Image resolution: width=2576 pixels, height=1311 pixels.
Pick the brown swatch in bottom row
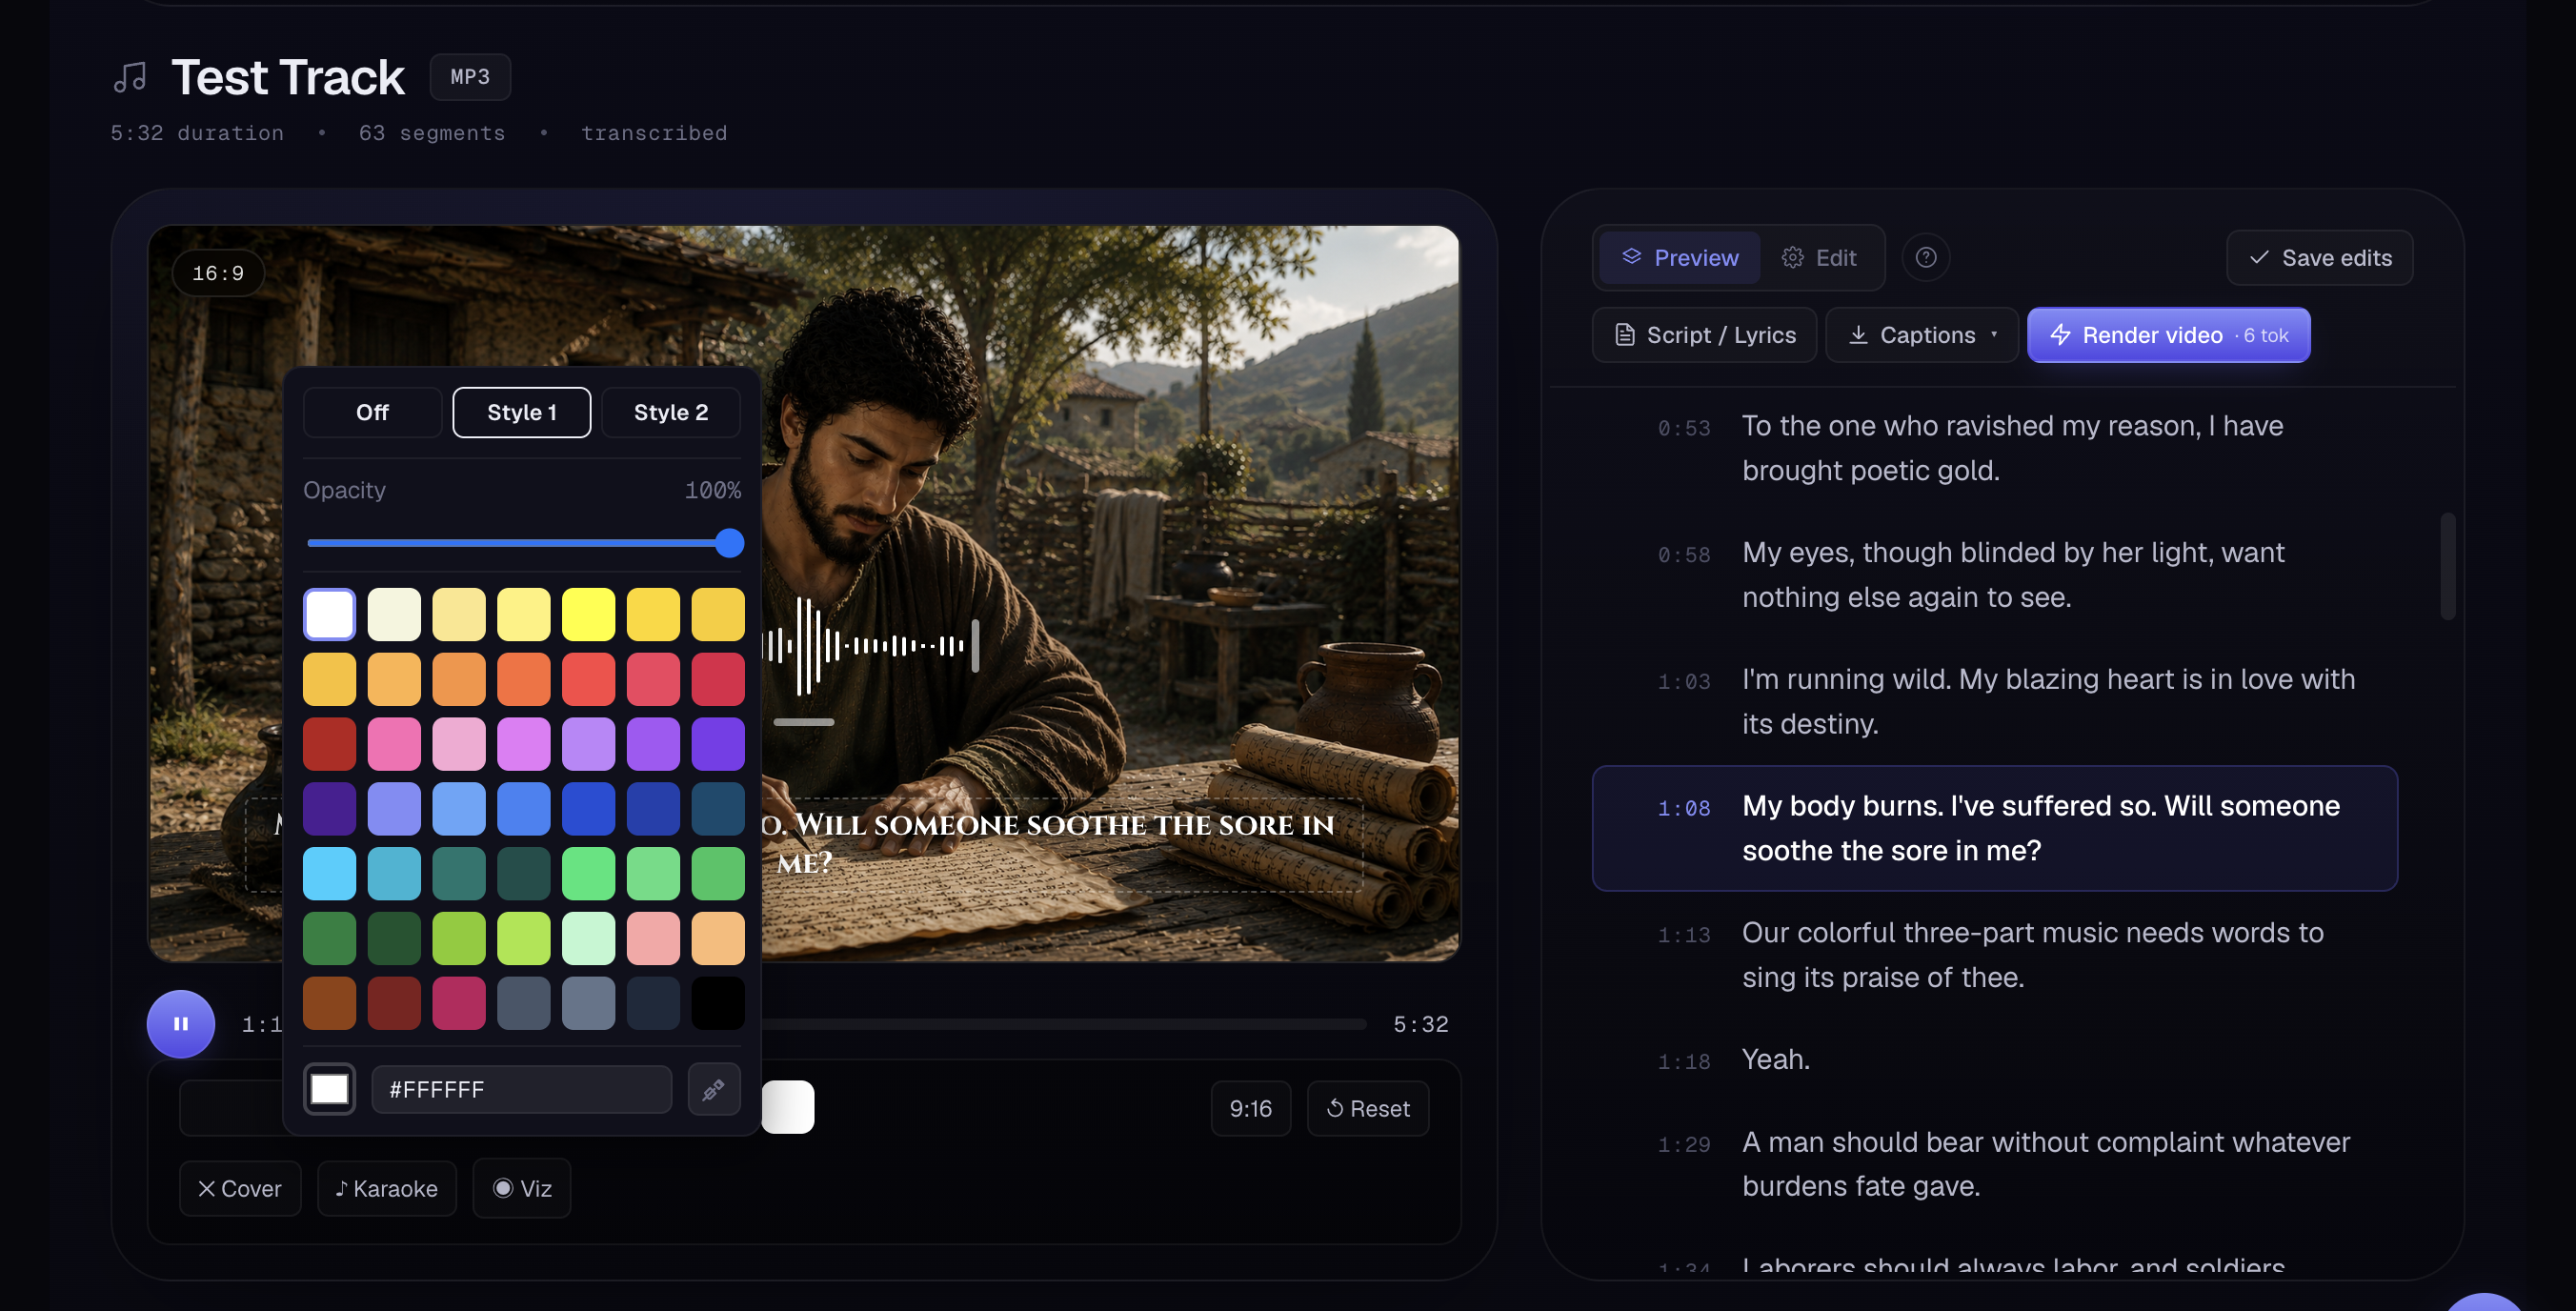click(x=329, y=1003)
